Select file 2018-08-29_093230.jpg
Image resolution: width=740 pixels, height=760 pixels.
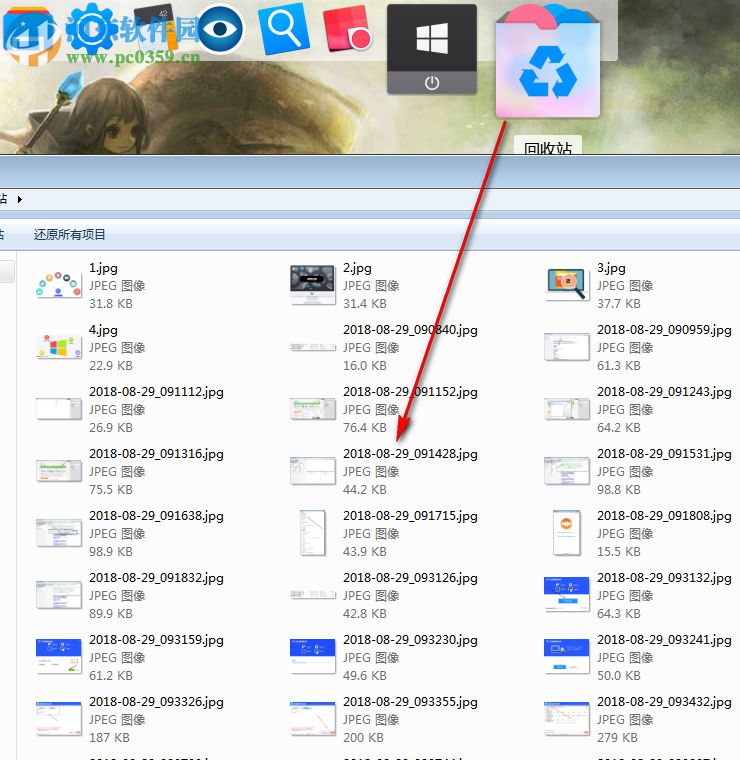[x=383, y=657]
